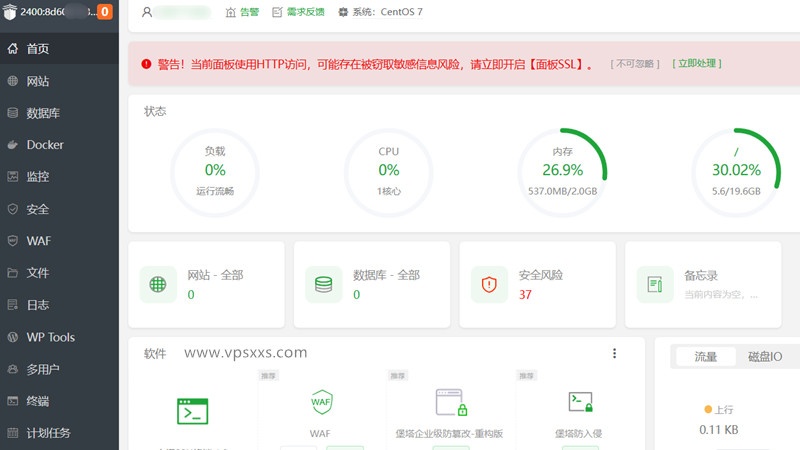Viewport: 800px width, 450px height.
Task: Click the 537.0MB/2.0GB memory value
Action: coord(562,191)
